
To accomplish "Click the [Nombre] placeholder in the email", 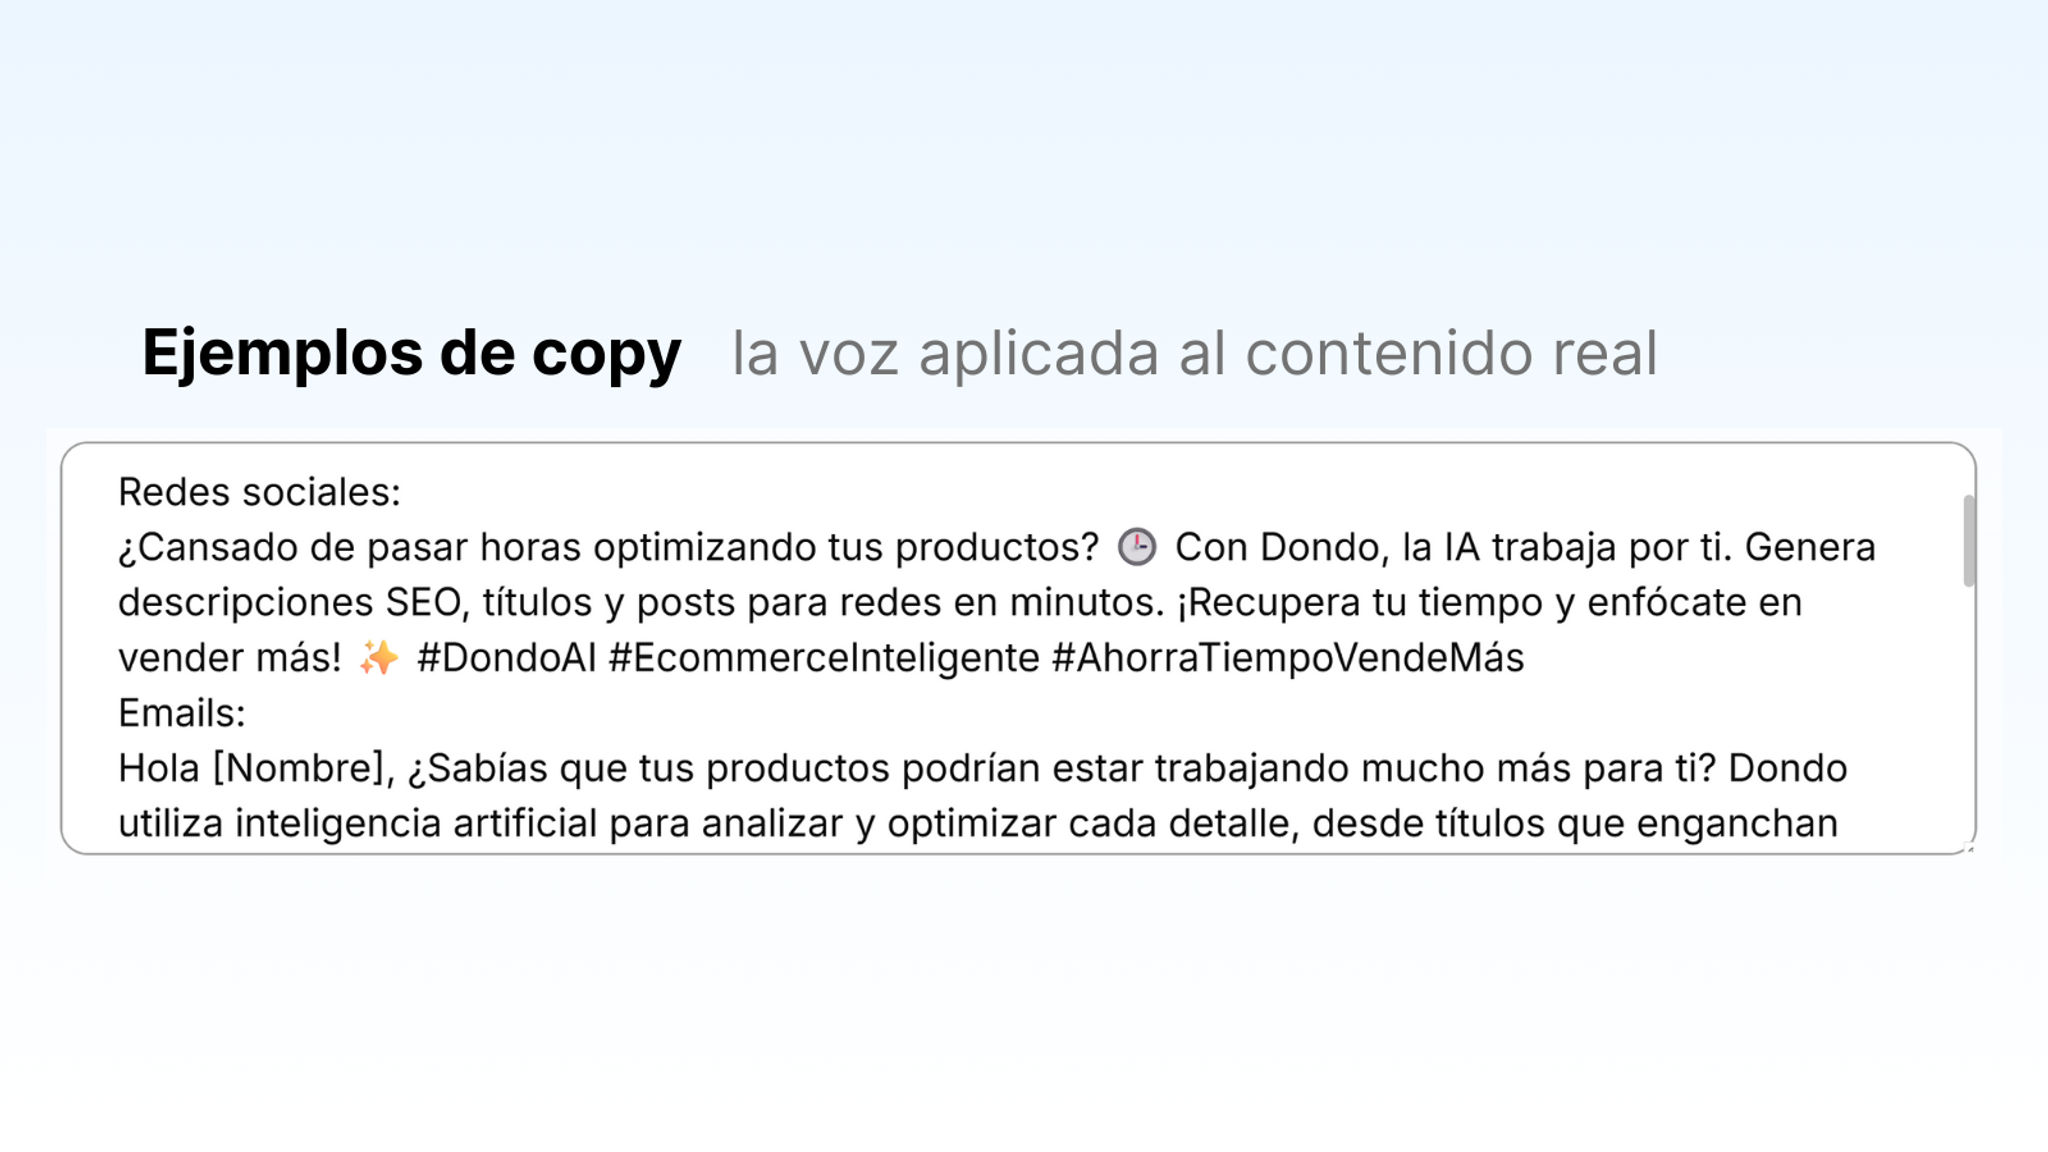I will coord(299,768).
